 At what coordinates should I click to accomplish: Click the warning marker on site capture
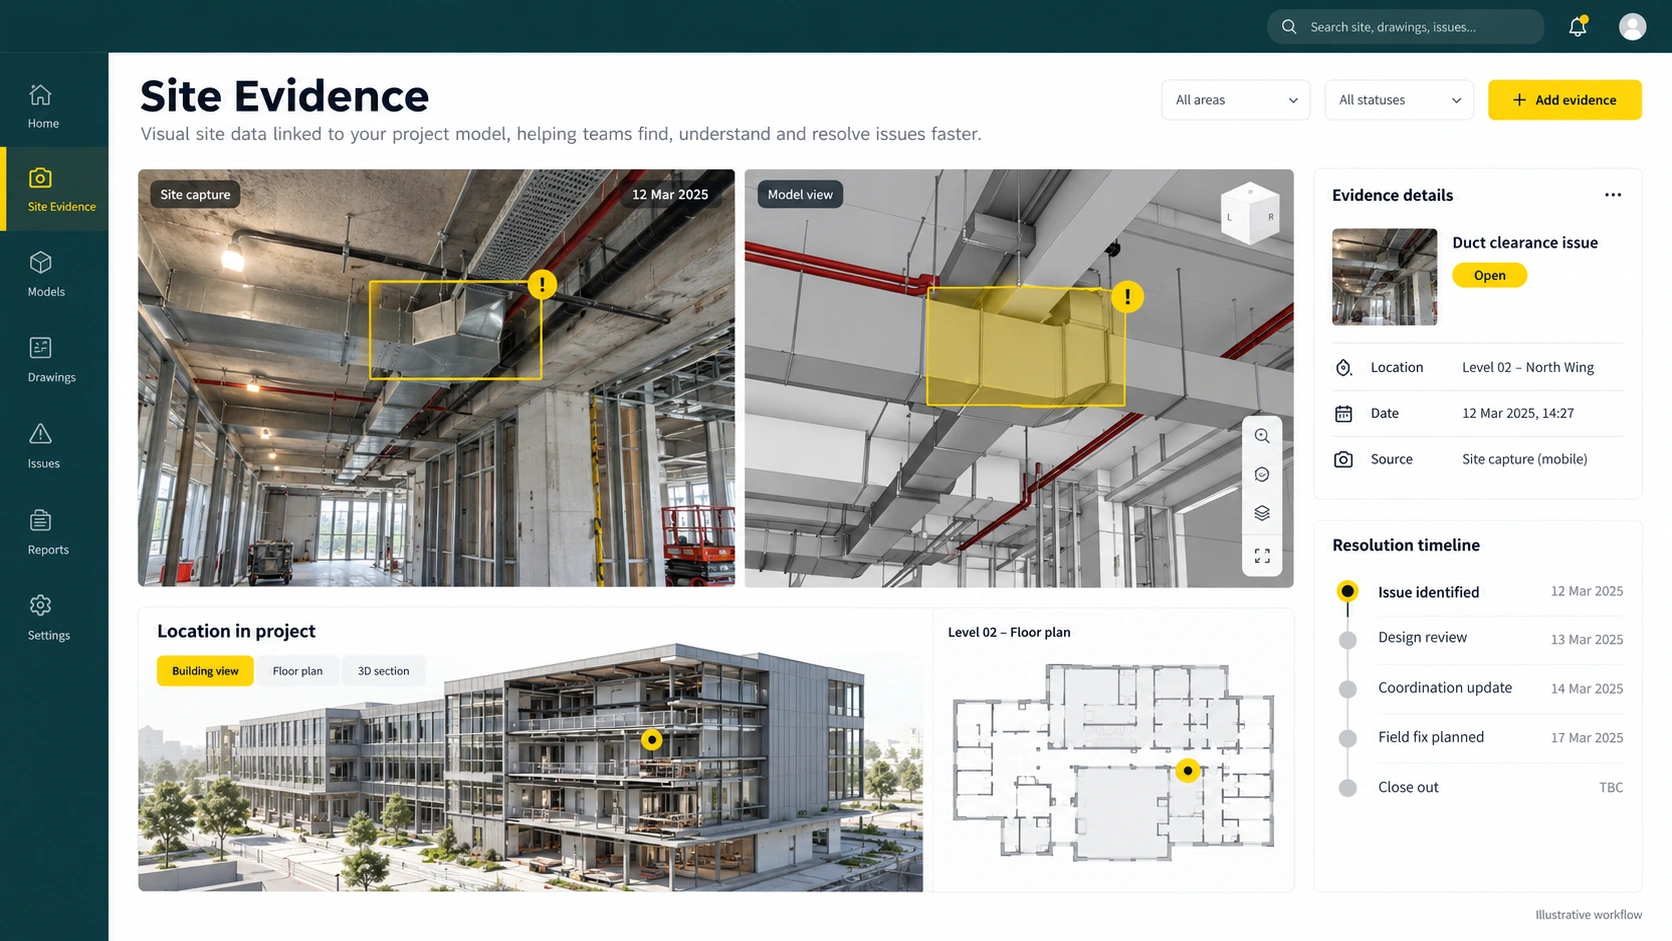click(x=542, y=285)
